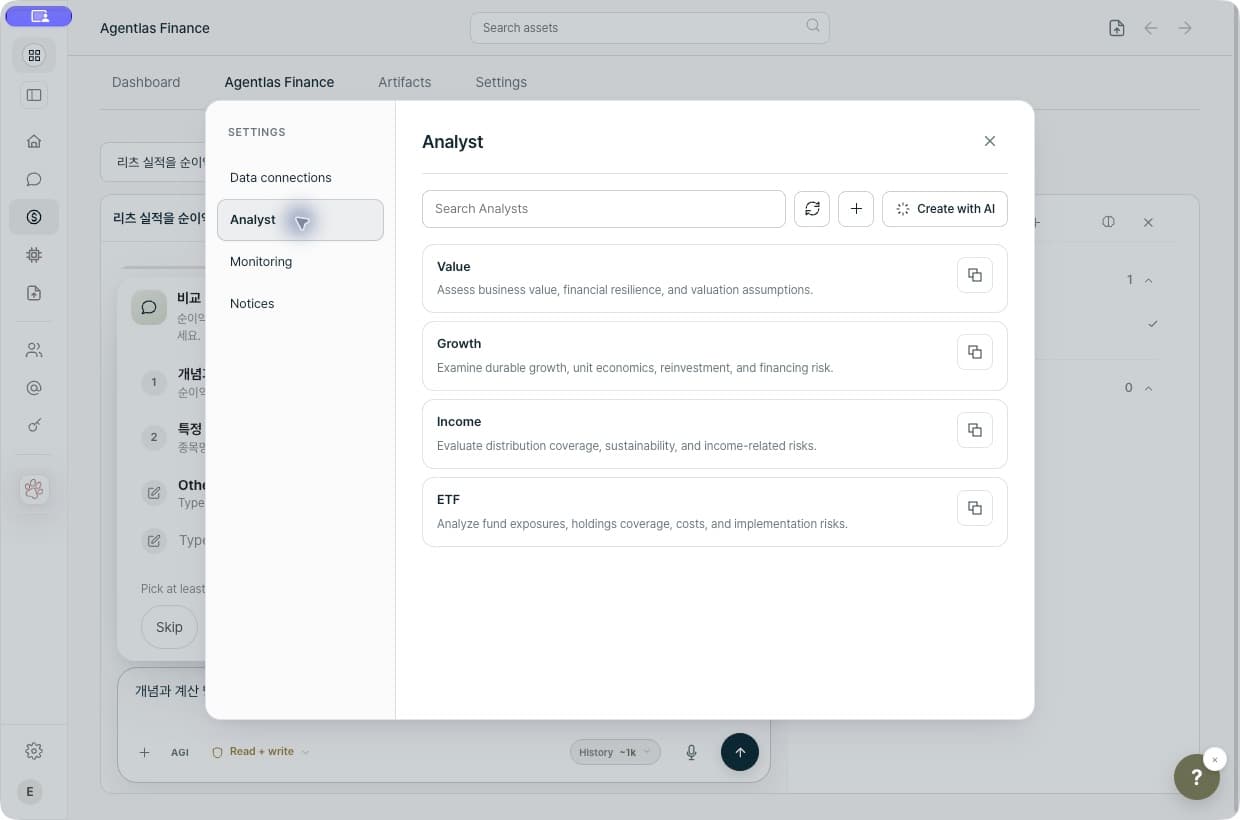
Task: Select the Finance dollar icon in sidebar
Action: pos(34,217)
